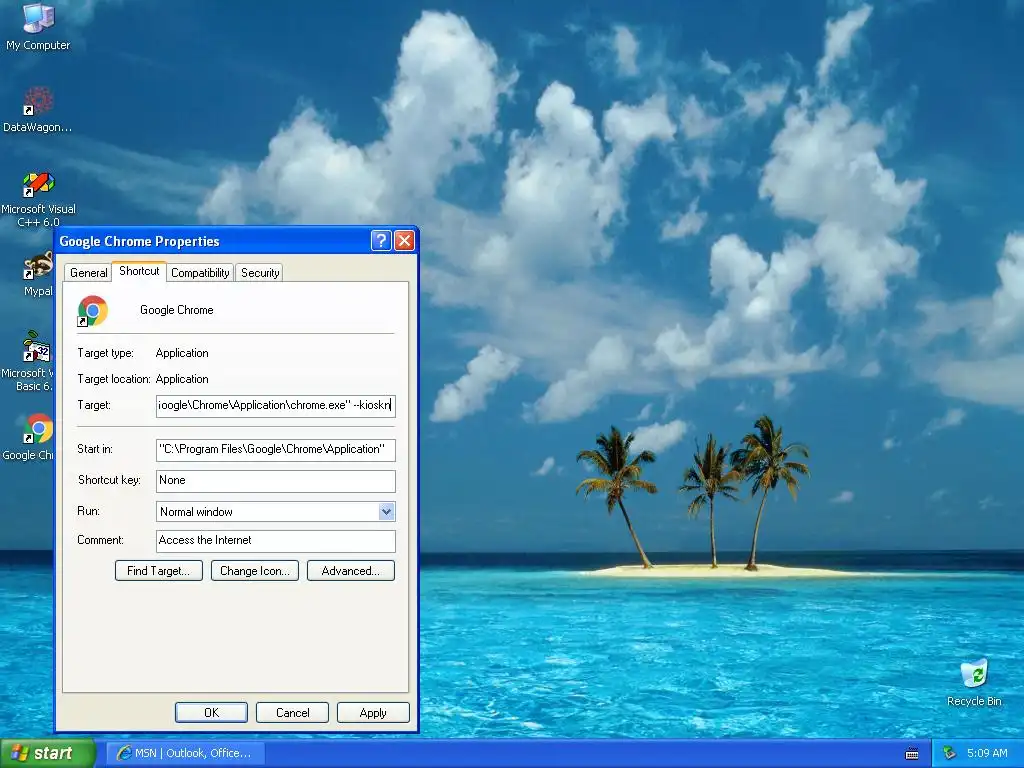Click Cancel in Properties dialog

coord(292,712)
